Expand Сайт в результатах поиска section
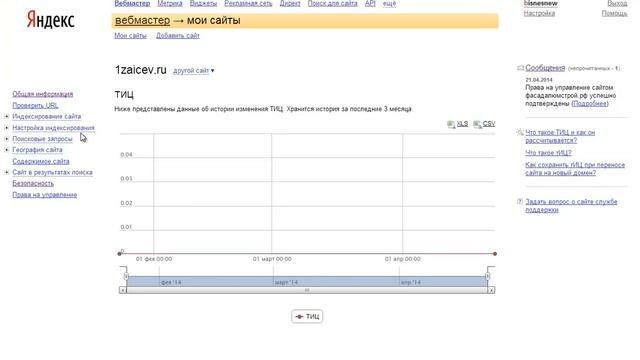This screenshot has height=360, width=640. click(x=7, y=172)
